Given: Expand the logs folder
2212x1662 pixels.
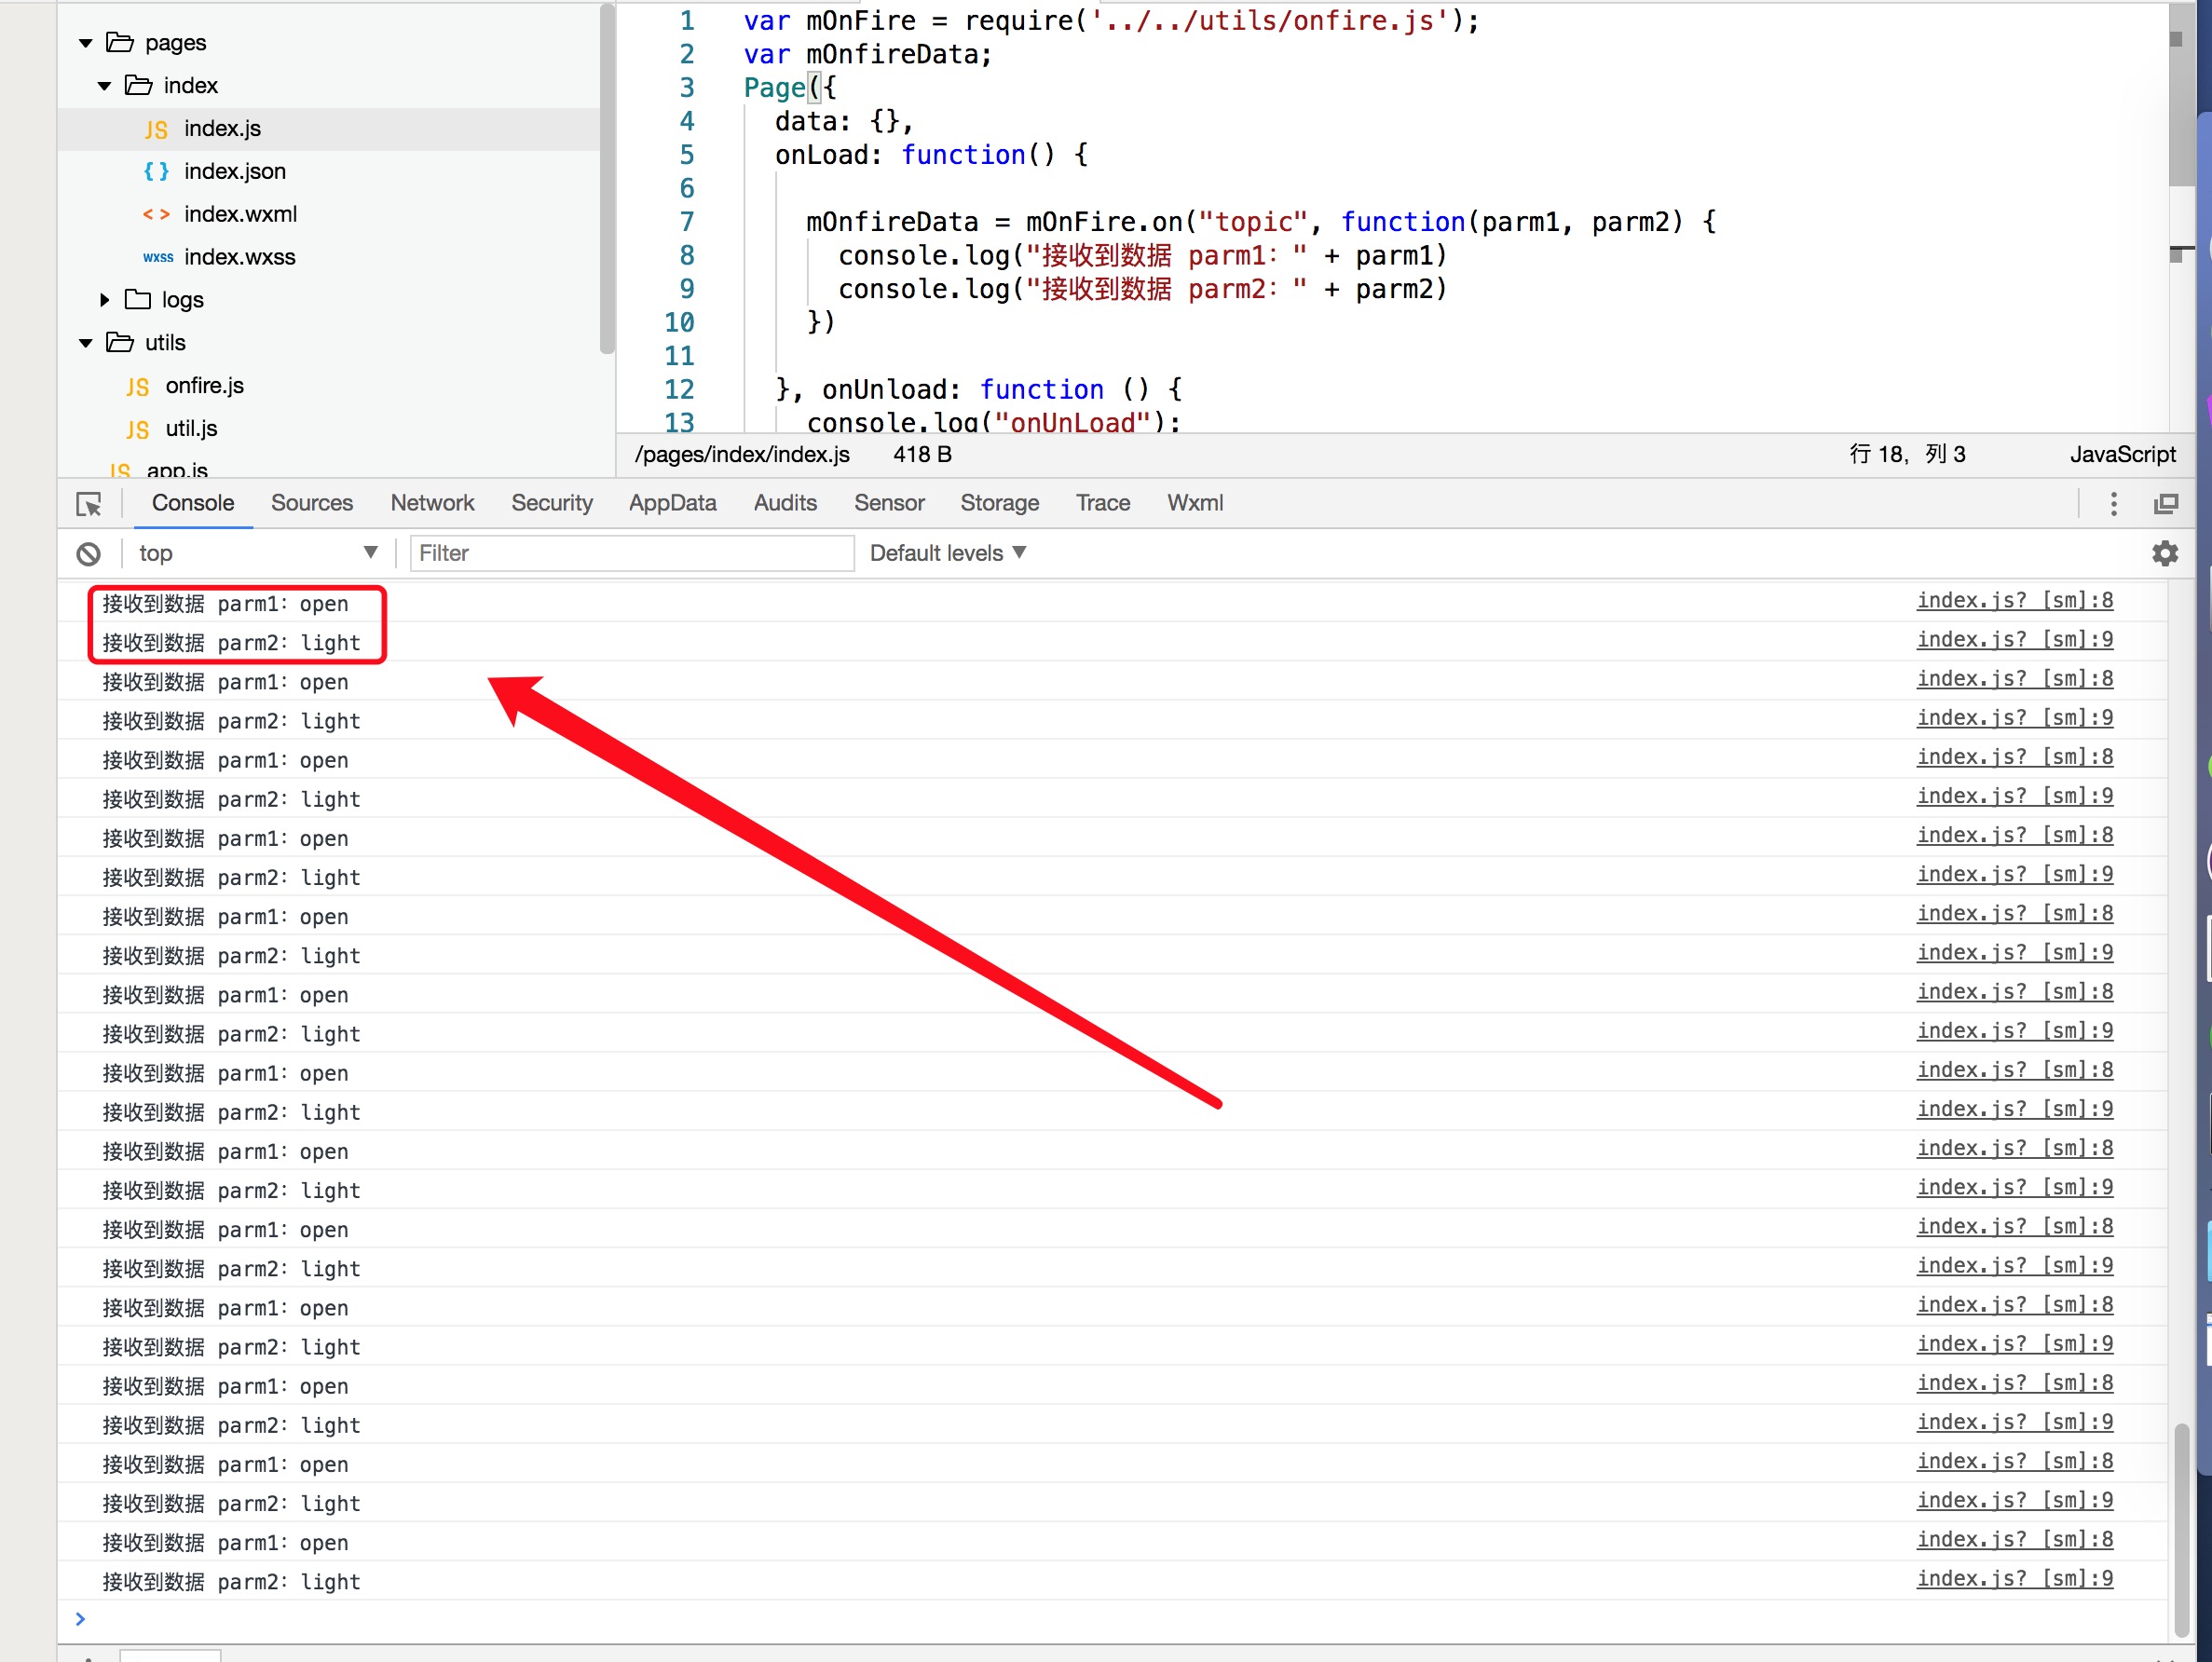Looking at the screenshot, I should click(105, 300).
